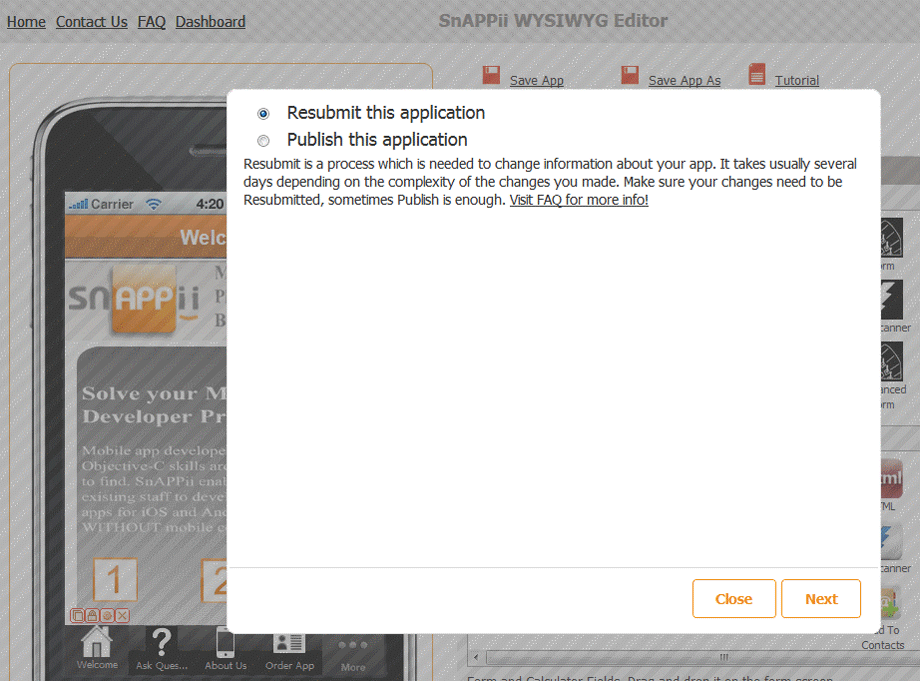
Task: Open the FAQ link in the top navigation
Action: [x=151, y=22]
